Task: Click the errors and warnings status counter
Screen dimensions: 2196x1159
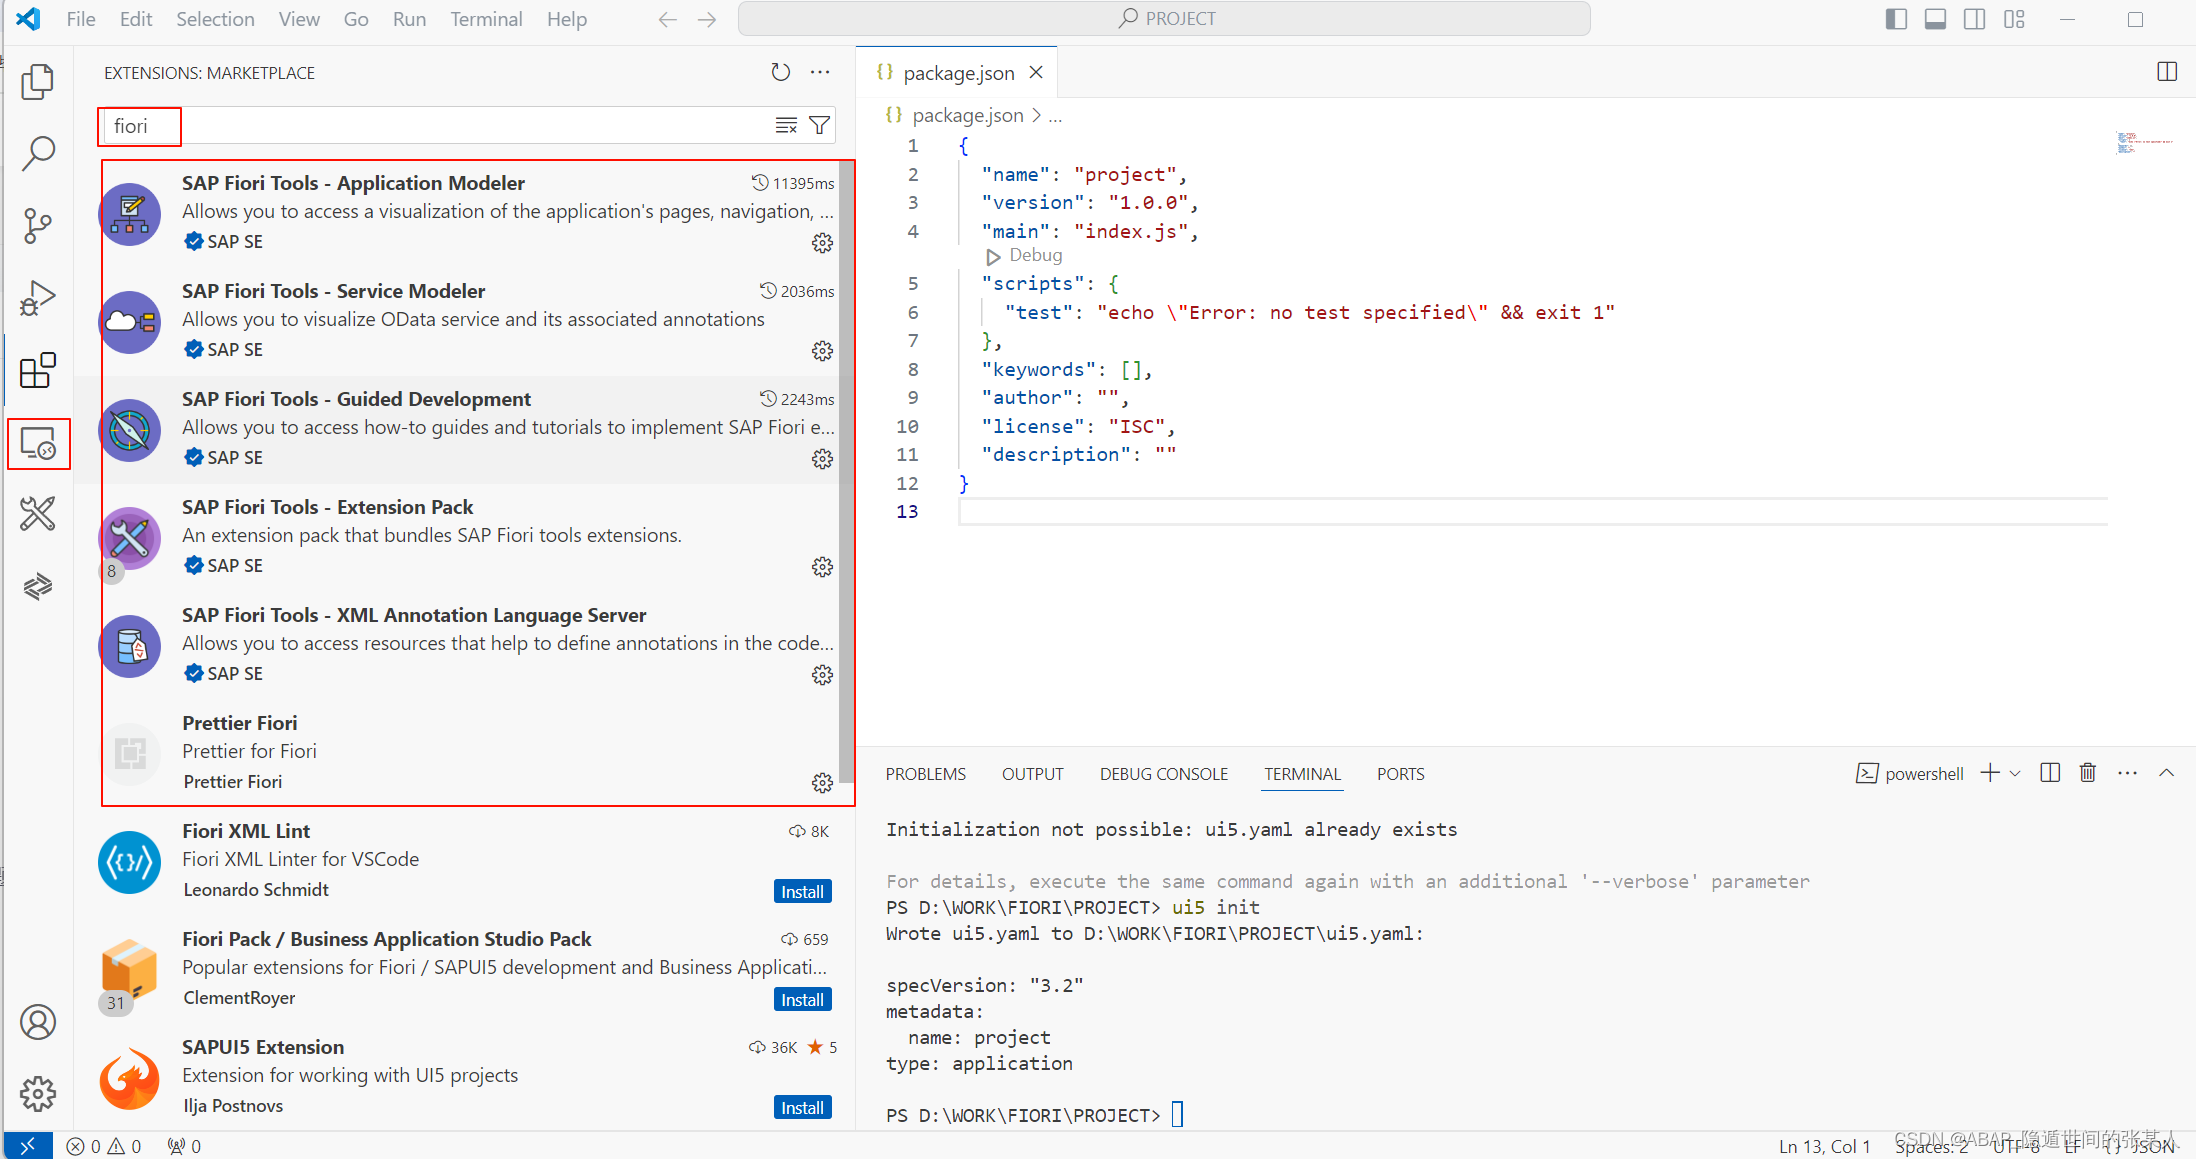Action: [104, 1146]
